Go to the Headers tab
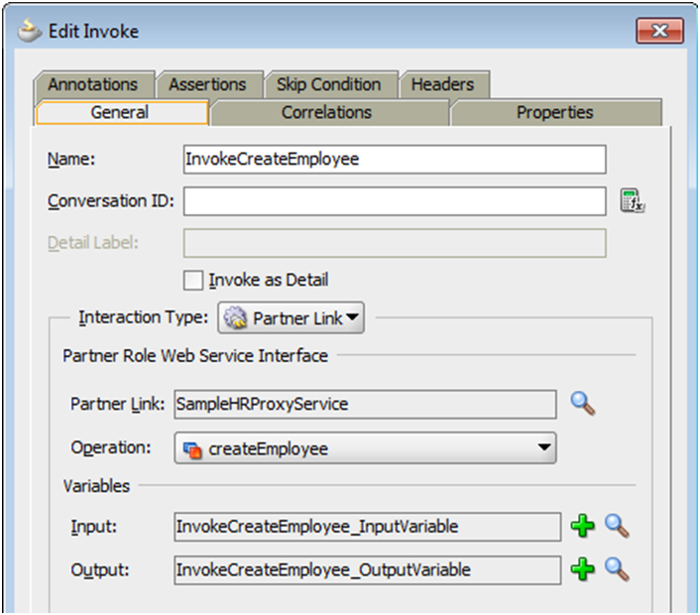The width and height of the screenshot is (700, 615). 442,85
